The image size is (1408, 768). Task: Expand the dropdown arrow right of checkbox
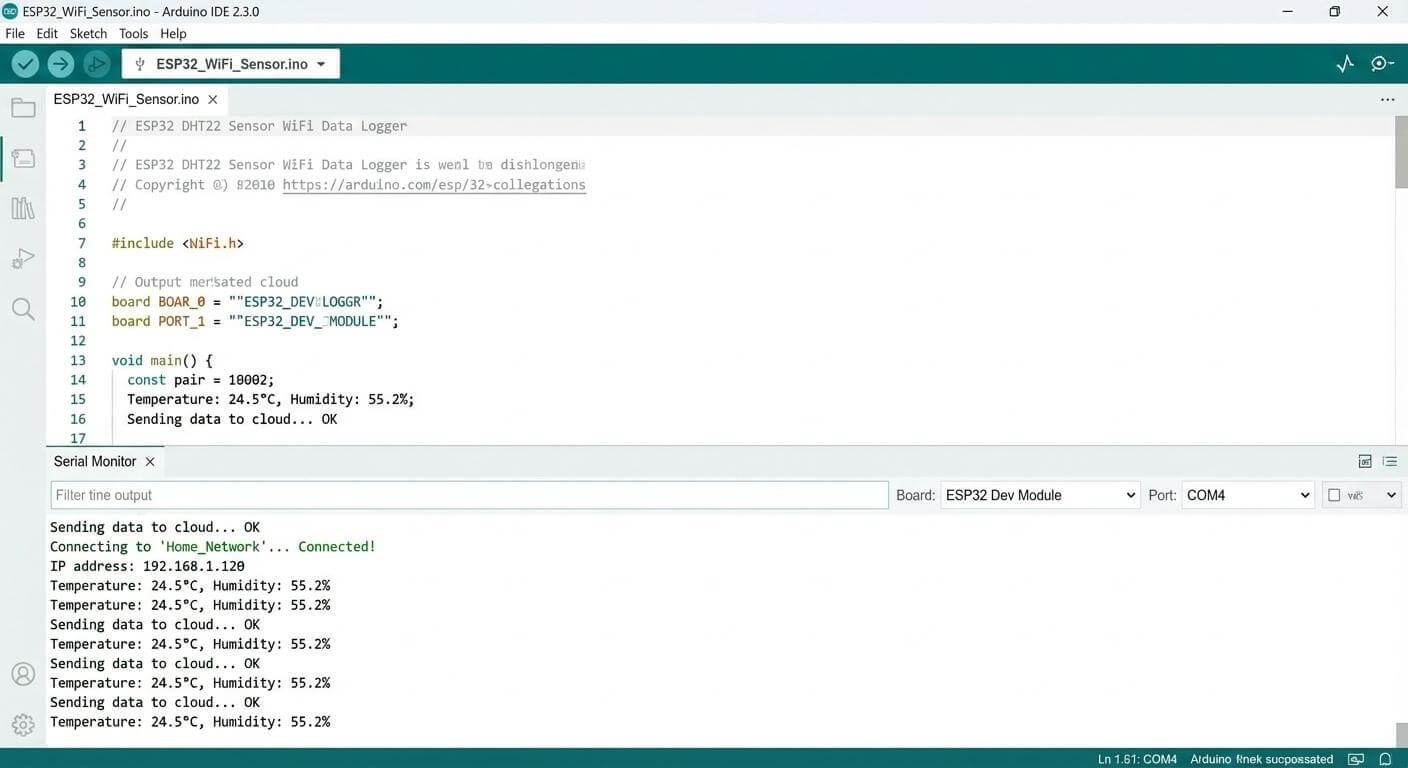coord(1391,495)
